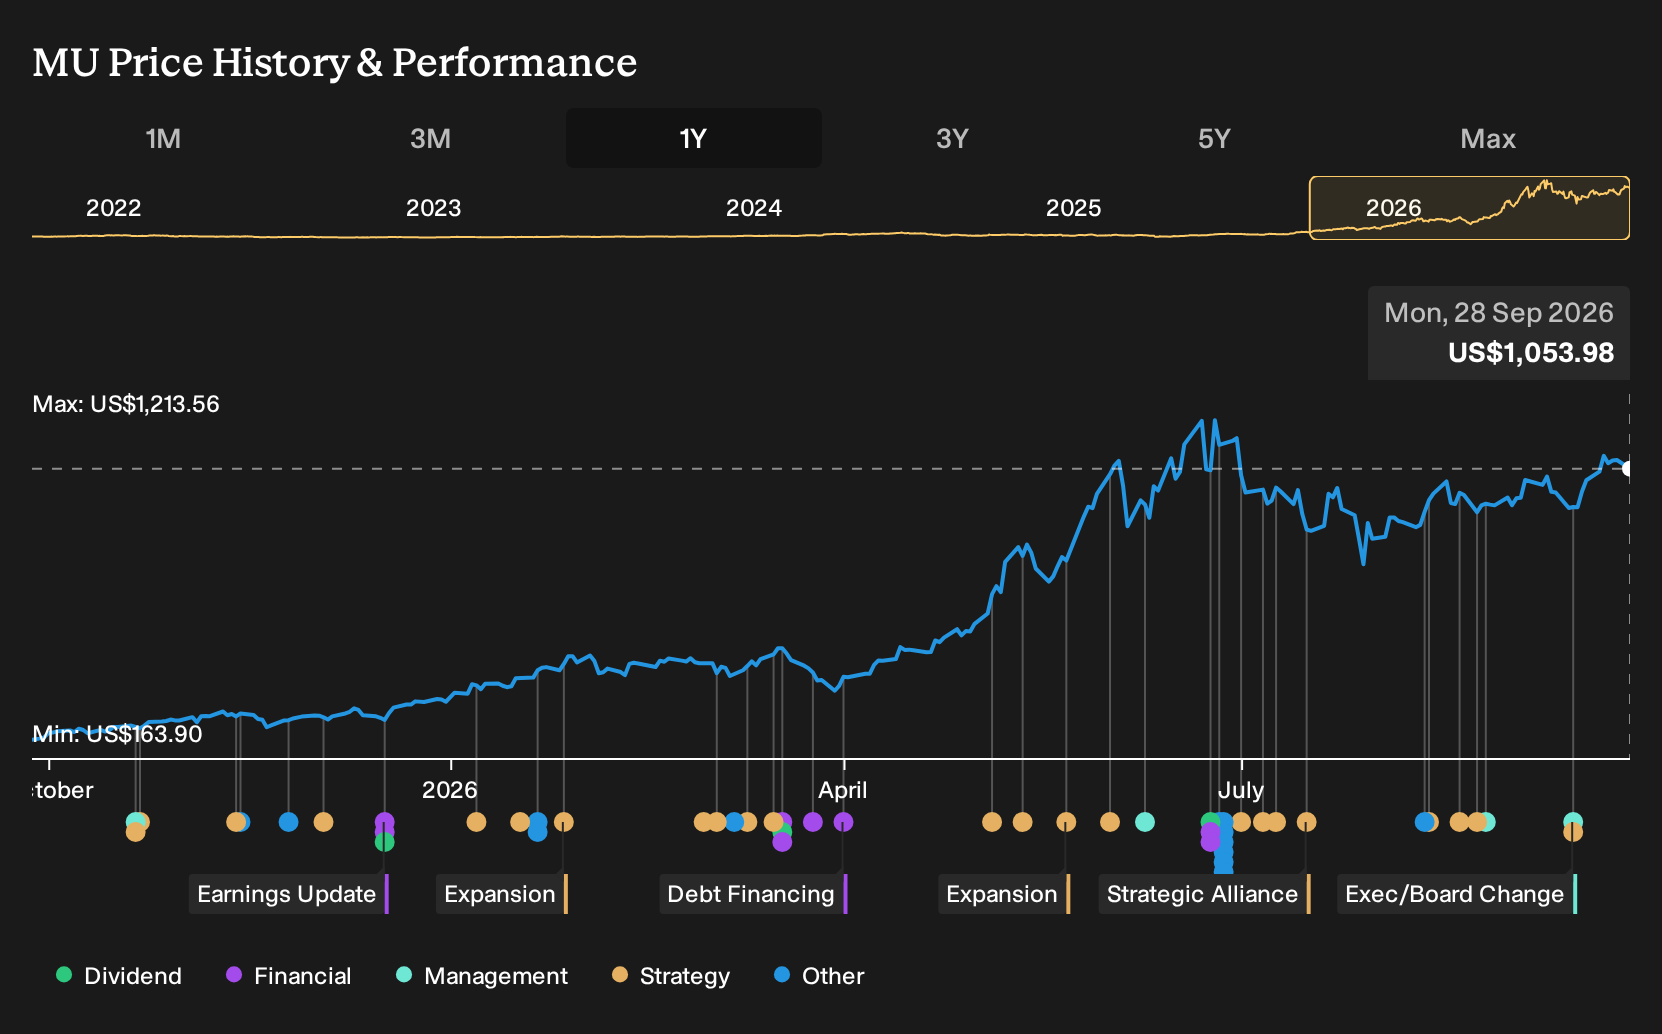Click the 'MU Price History & Performance' heading
This screenshot has width=1662, height=1034.
(x=335, y=62)
